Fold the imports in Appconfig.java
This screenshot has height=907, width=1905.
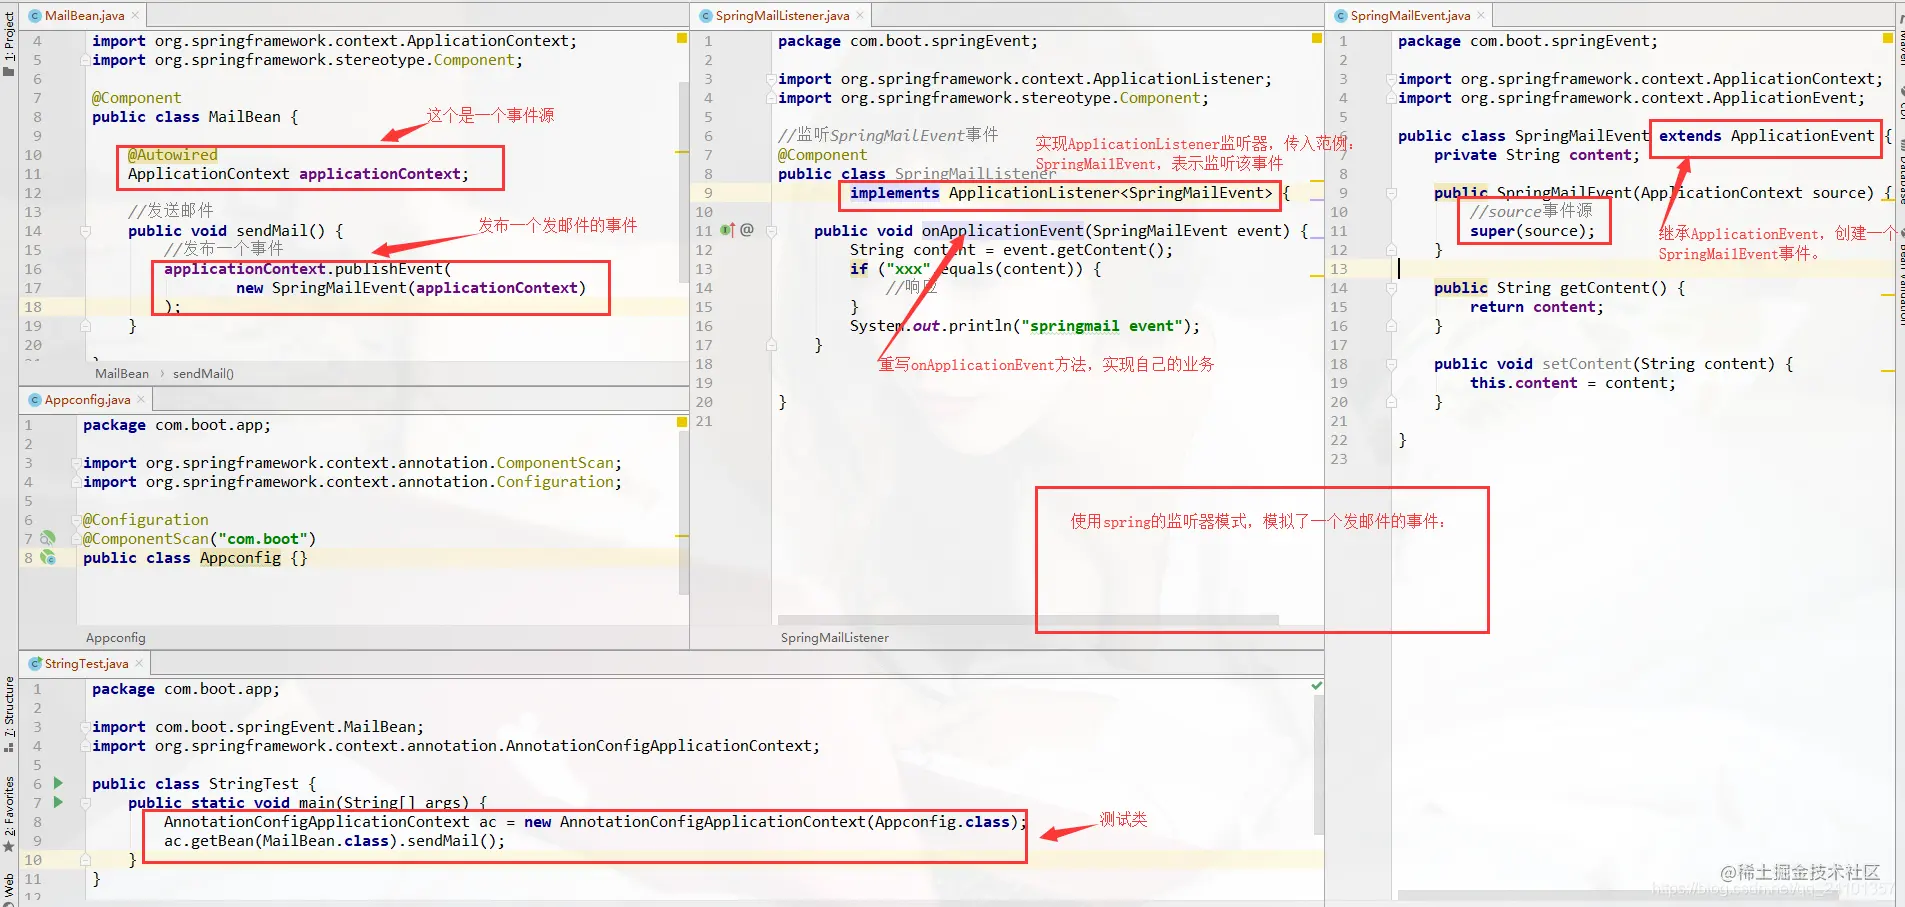pyautogui.click(x=76, y=463)
